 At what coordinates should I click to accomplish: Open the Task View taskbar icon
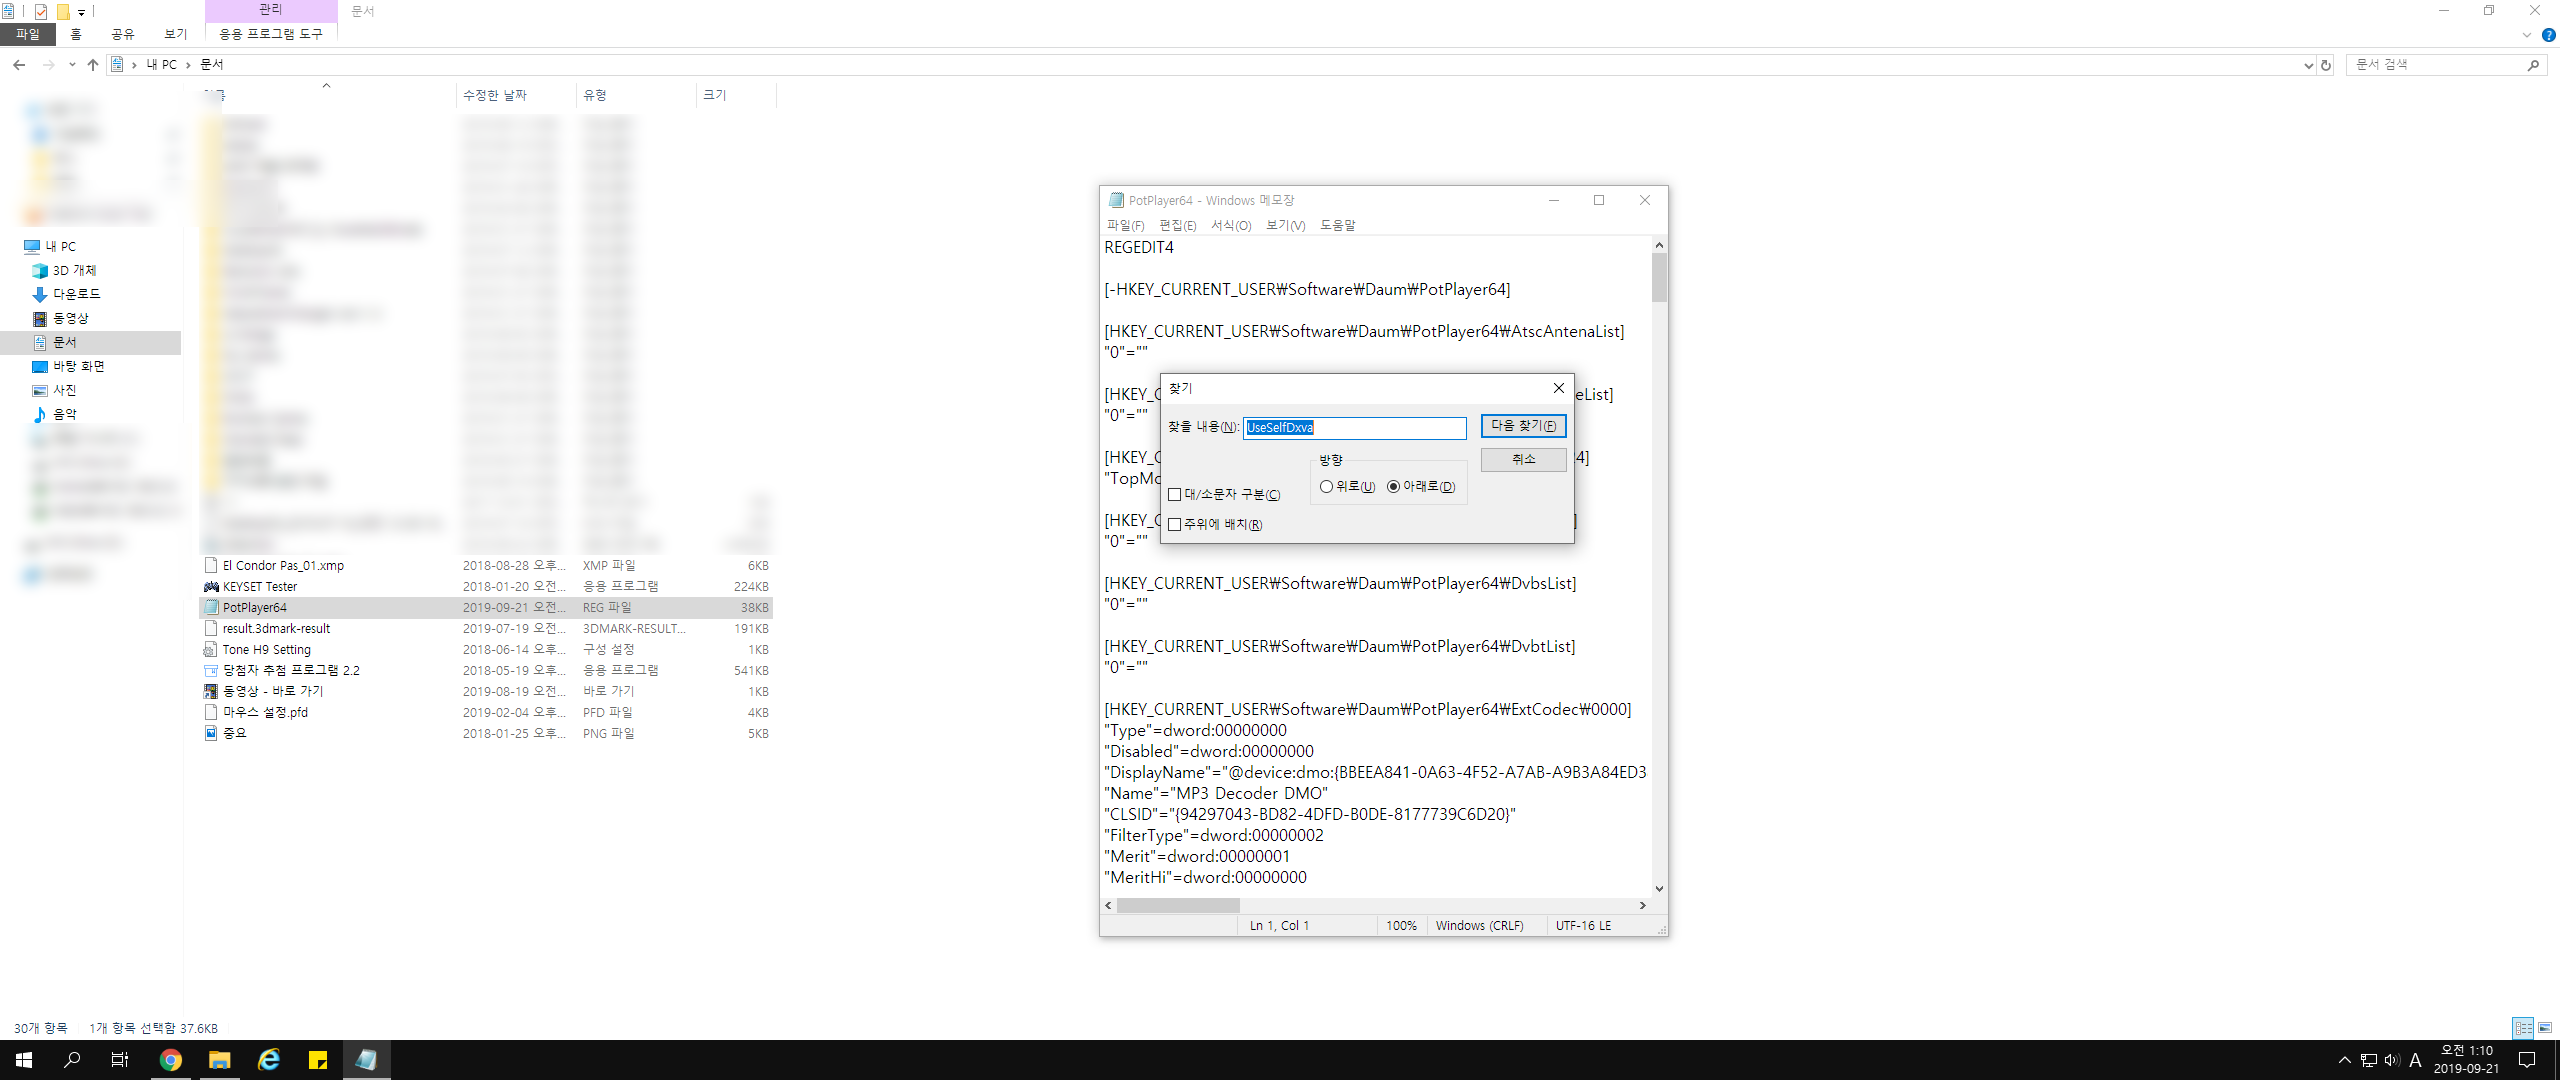[x=119, y=1060]
